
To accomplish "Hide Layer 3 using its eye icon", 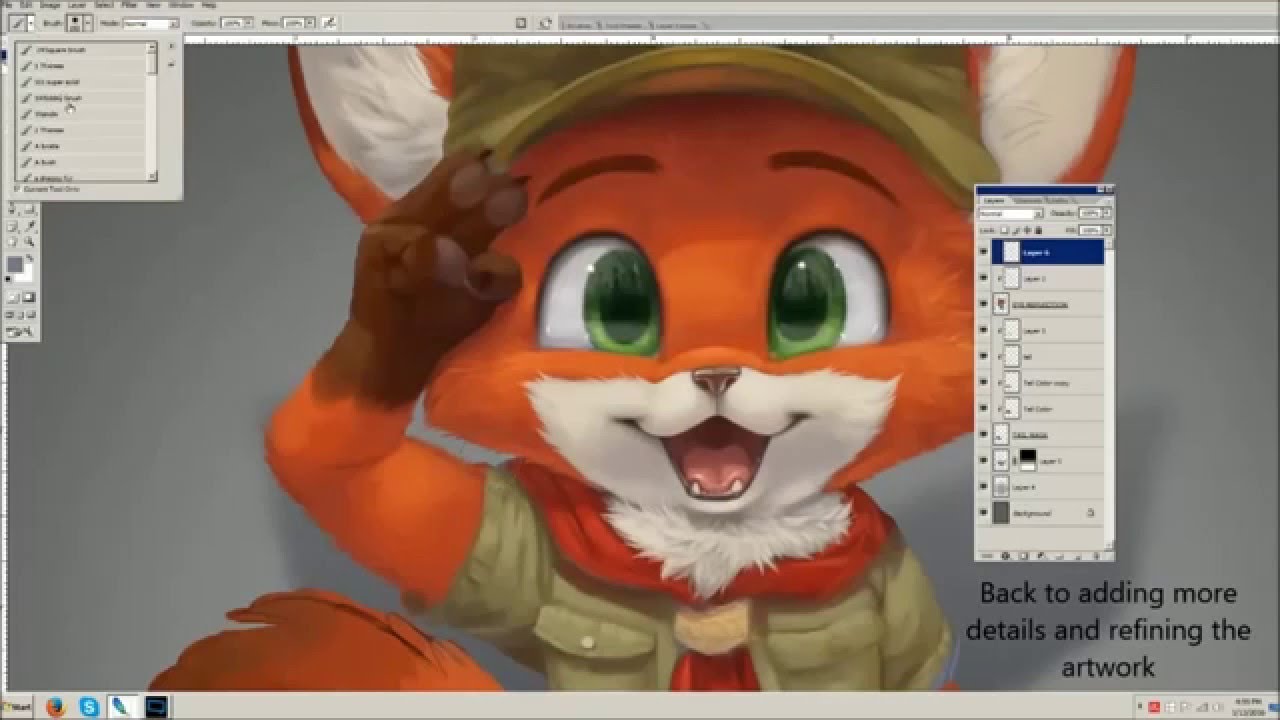I will (984, 329).
